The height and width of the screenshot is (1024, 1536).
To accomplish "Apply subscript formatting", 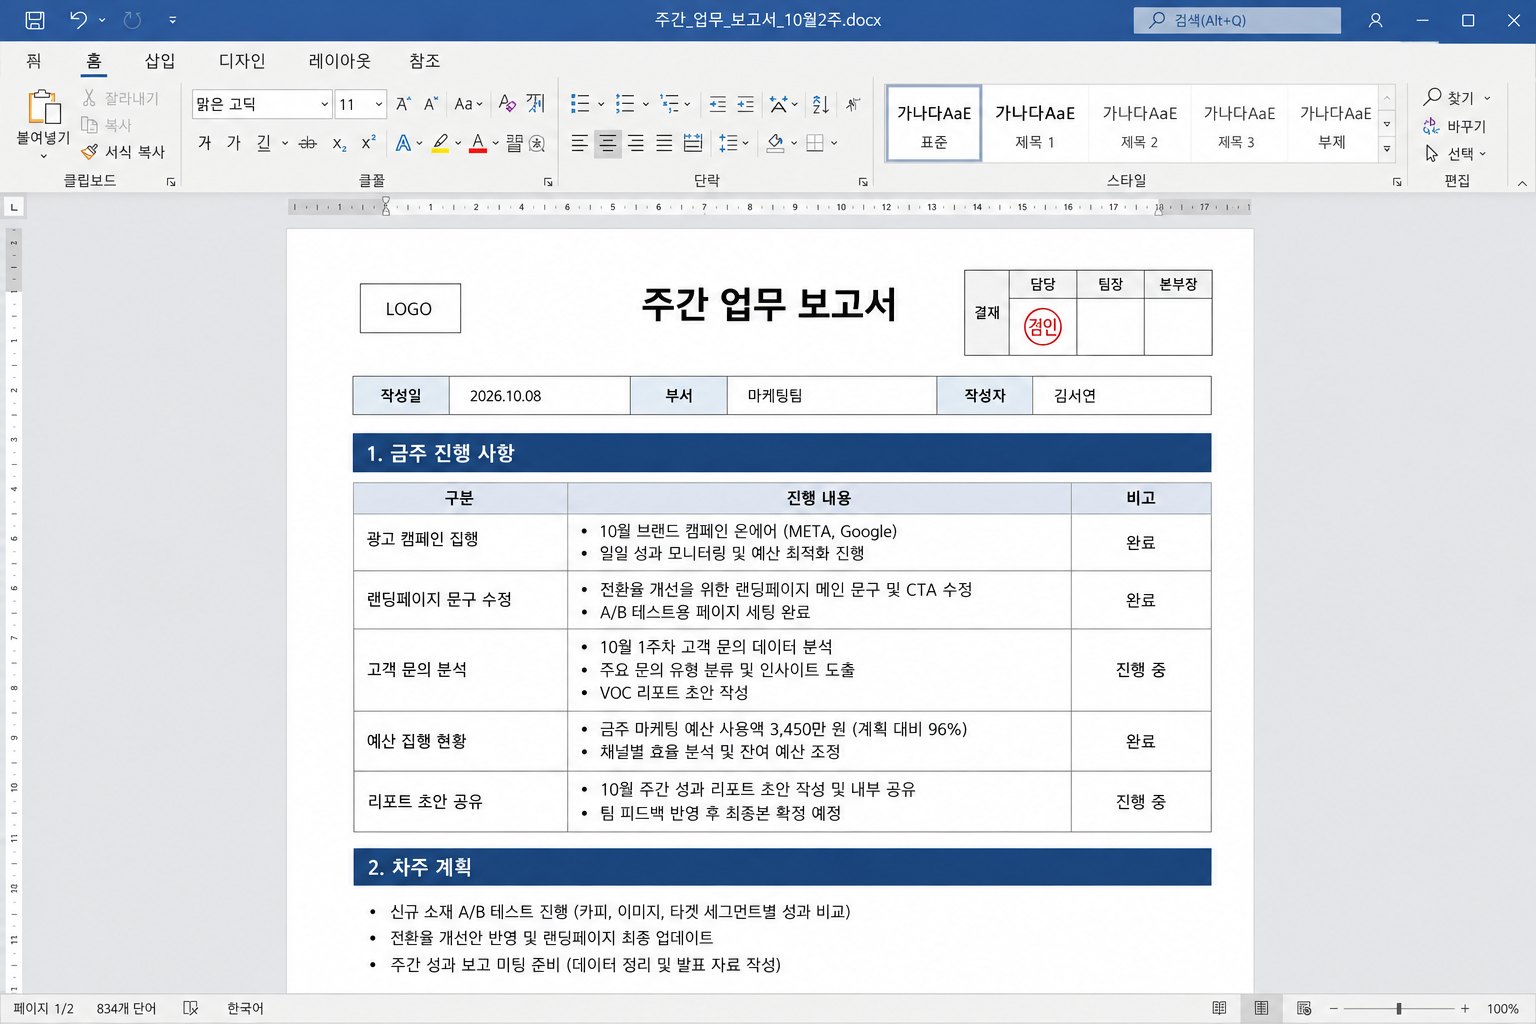I will [x=340, y=144].
